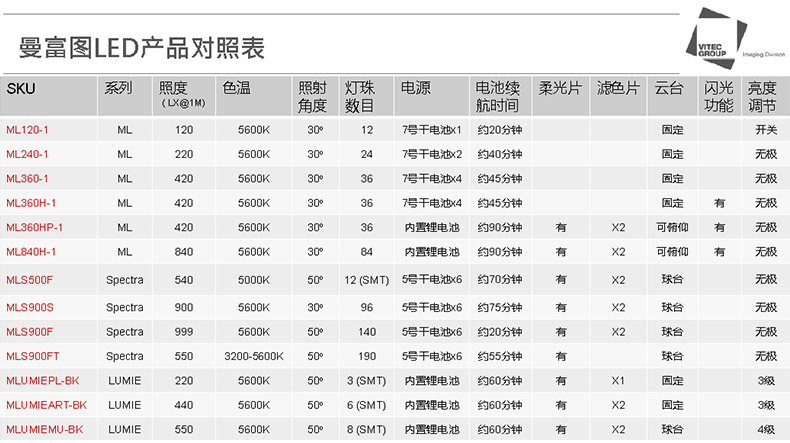Click the 7号干电池x2 power cell

432,154
